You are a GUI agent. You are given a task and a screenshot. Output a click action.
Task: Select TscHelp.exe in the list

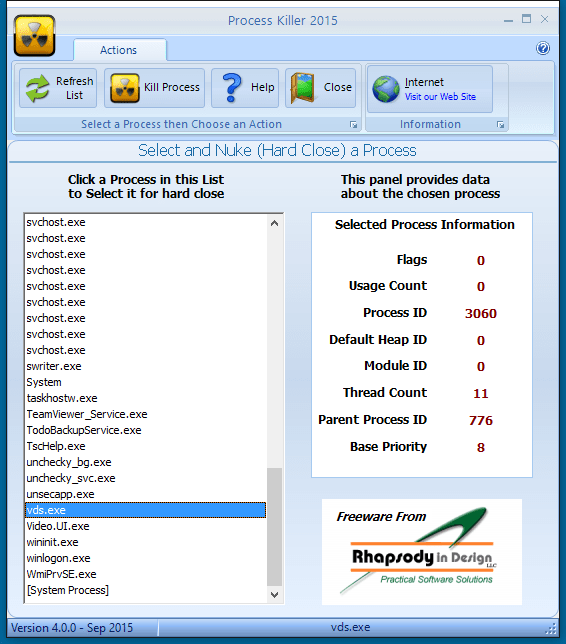click(145, 446)
